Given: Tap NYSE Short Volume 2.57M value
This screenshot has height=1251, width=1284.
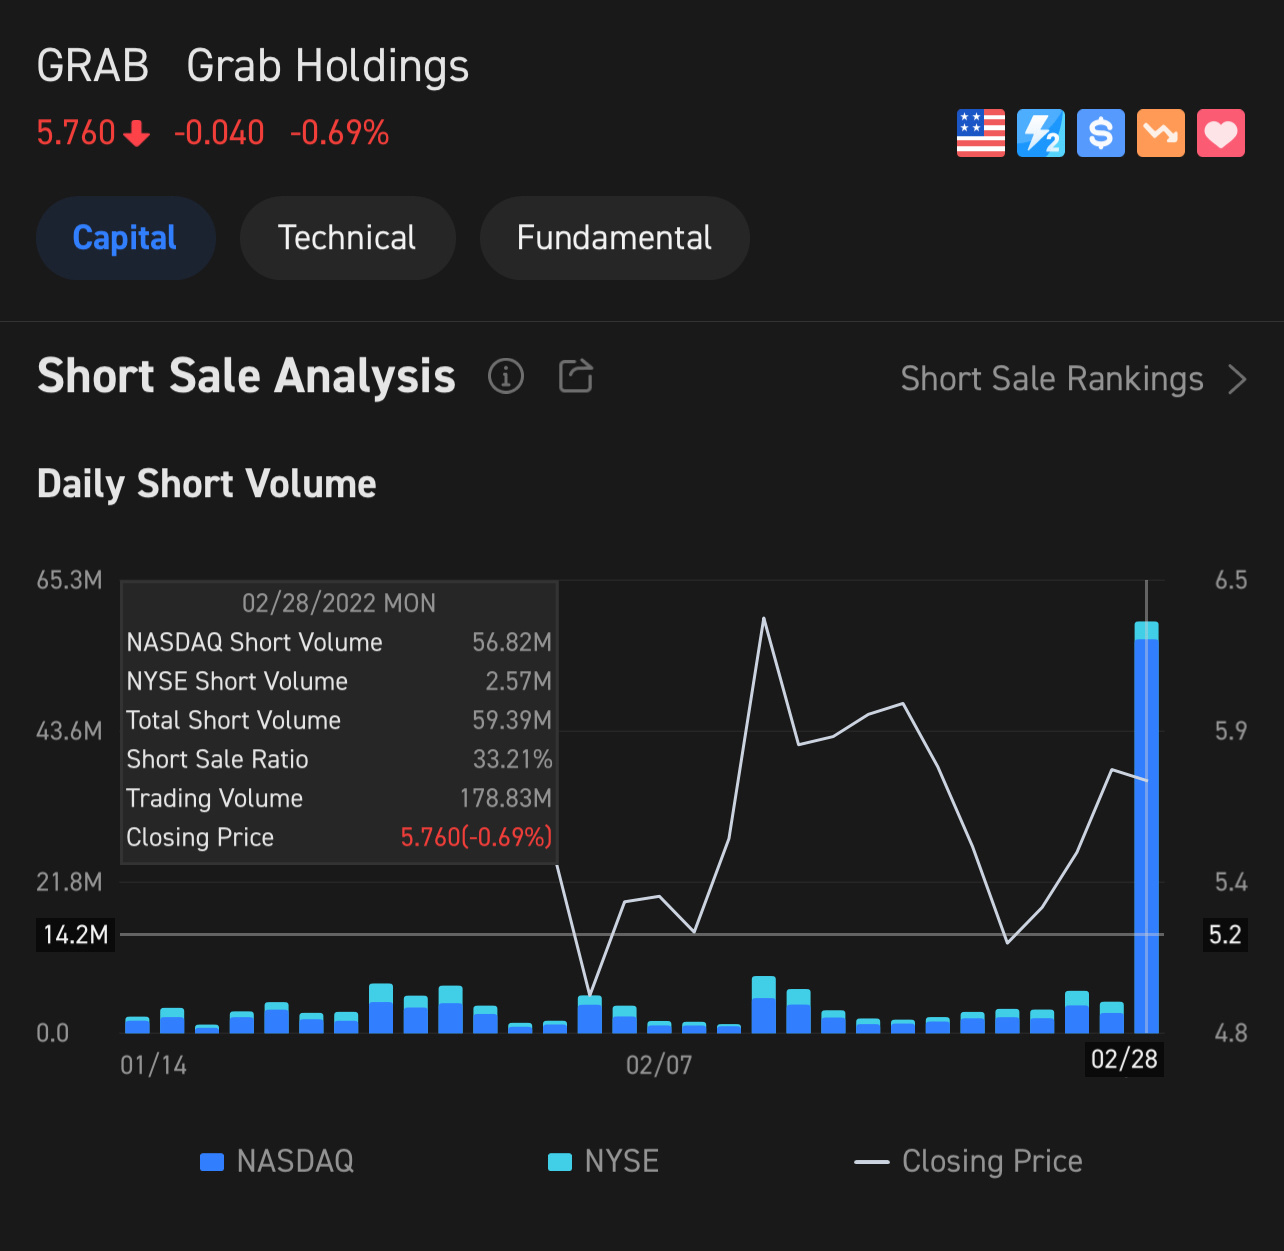Looking at the screenshot, I should [x=519, y=681].
